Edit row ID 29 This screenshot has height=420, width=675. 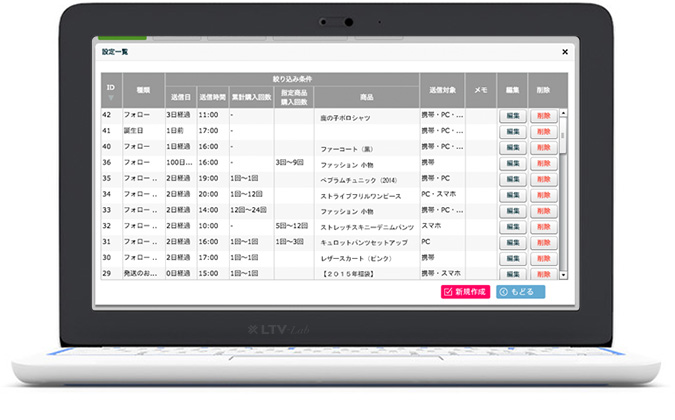coord(513,274)
